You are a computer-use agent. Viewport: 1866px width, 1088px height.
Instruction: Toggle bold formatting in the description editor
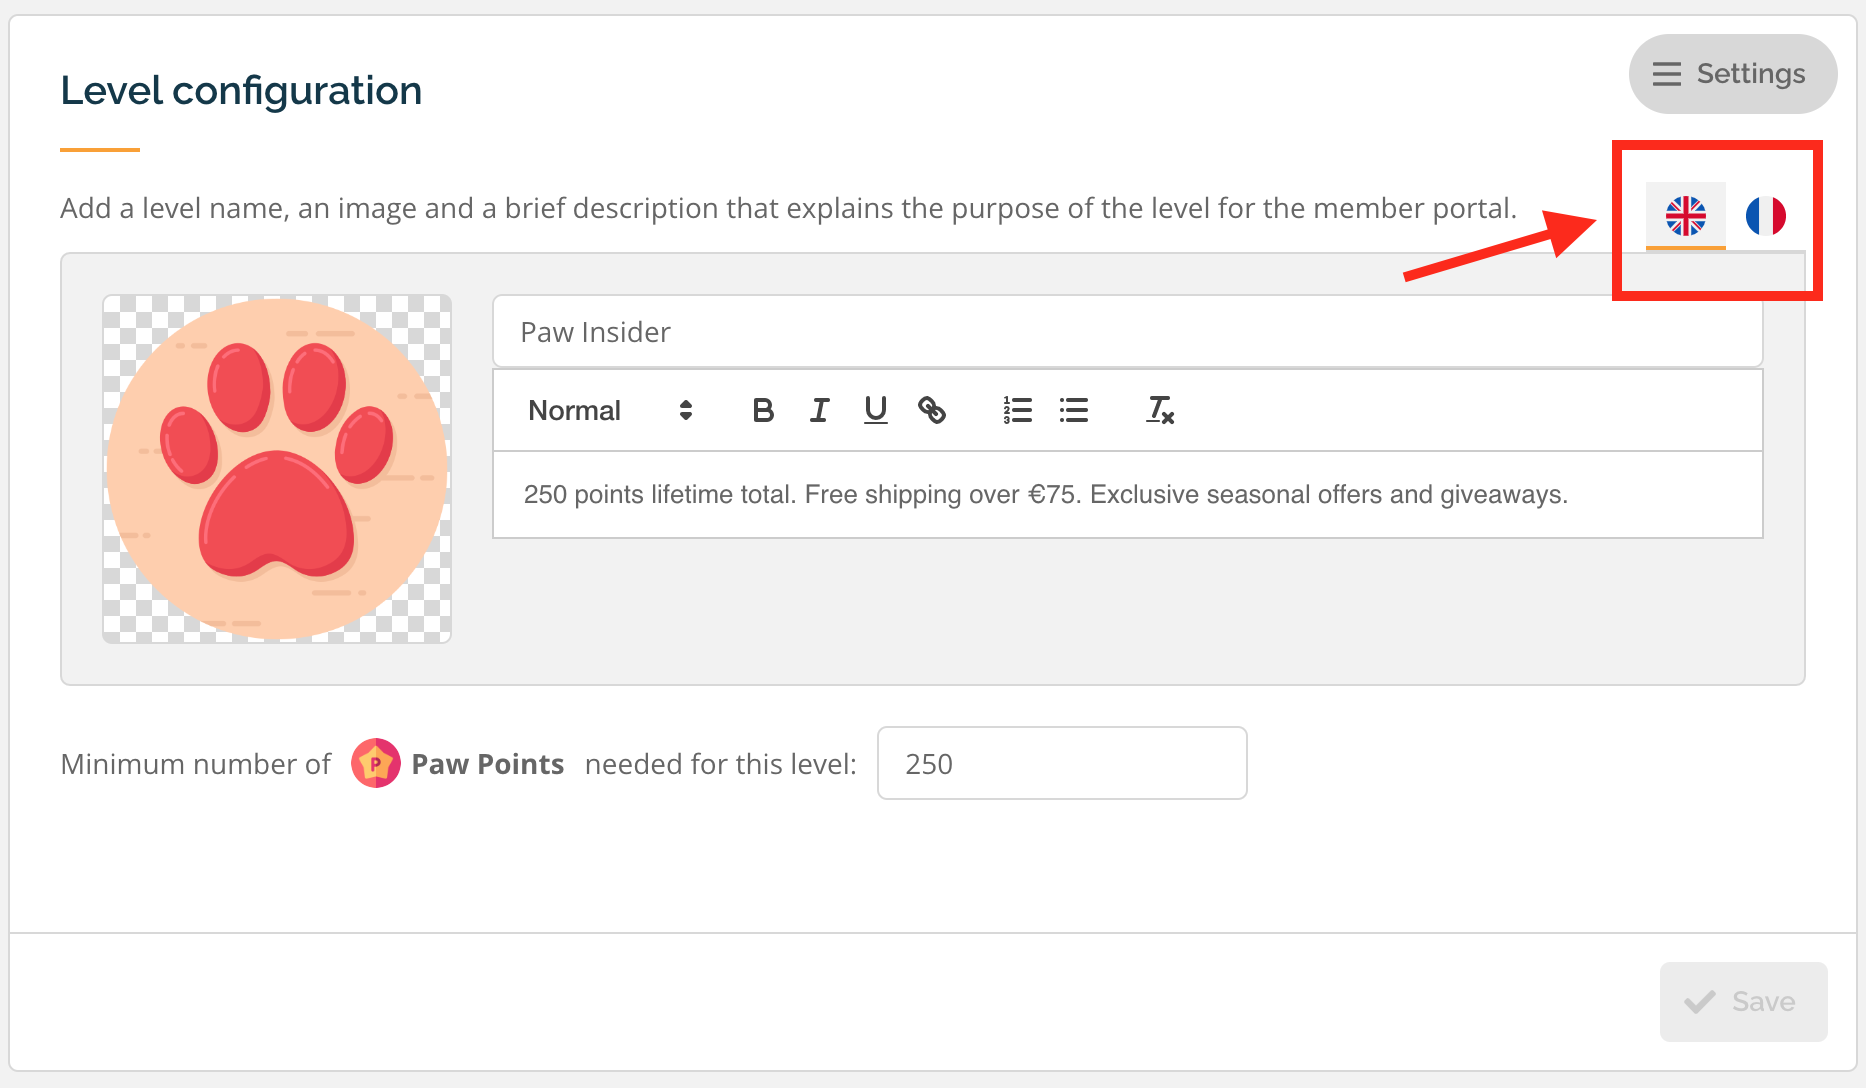click(763, 410)
